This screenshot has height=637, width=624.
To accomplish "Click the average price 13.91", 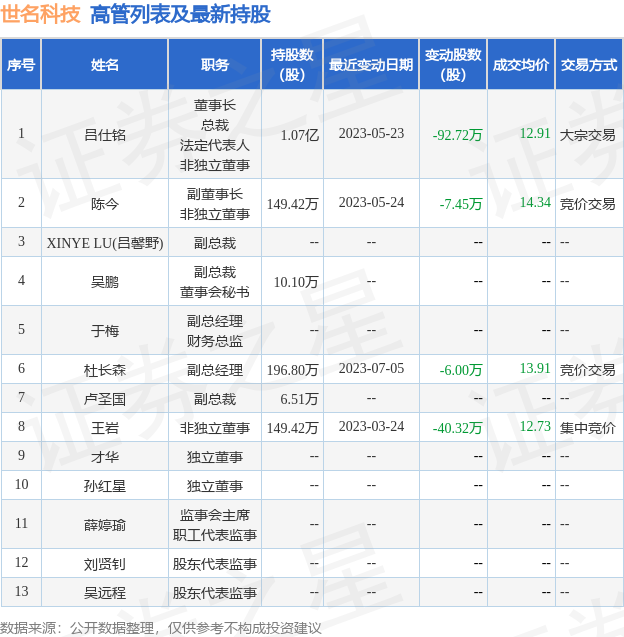I will click(535, 368).
